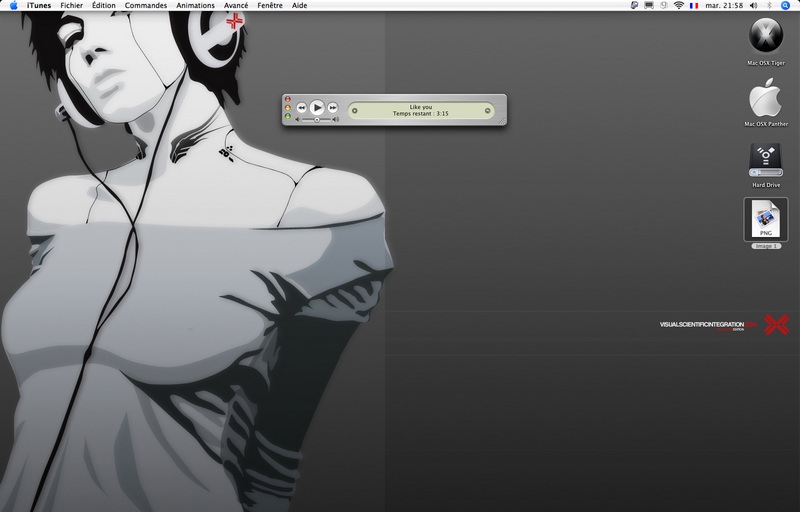Screen dimensions: 800x512
Task: Click the max-volume speaker icon in iTunes
Action: (335, 120)
